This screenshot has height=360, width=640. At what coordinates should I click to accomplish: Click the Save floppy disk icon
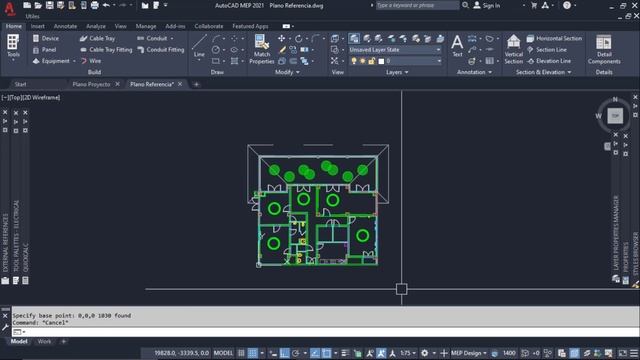(x=49, y=5)
